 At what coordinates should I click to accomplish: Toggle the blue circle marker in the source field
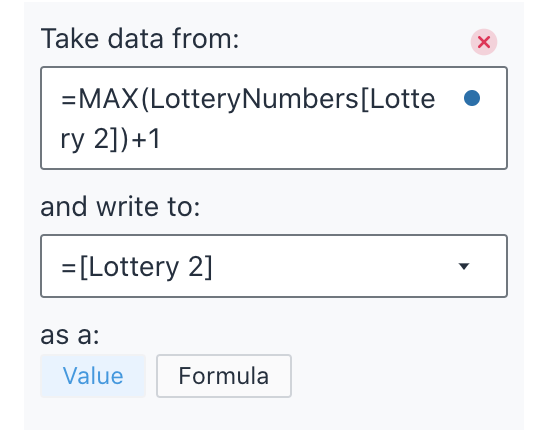pyautogui.click(x=472, y=98)
